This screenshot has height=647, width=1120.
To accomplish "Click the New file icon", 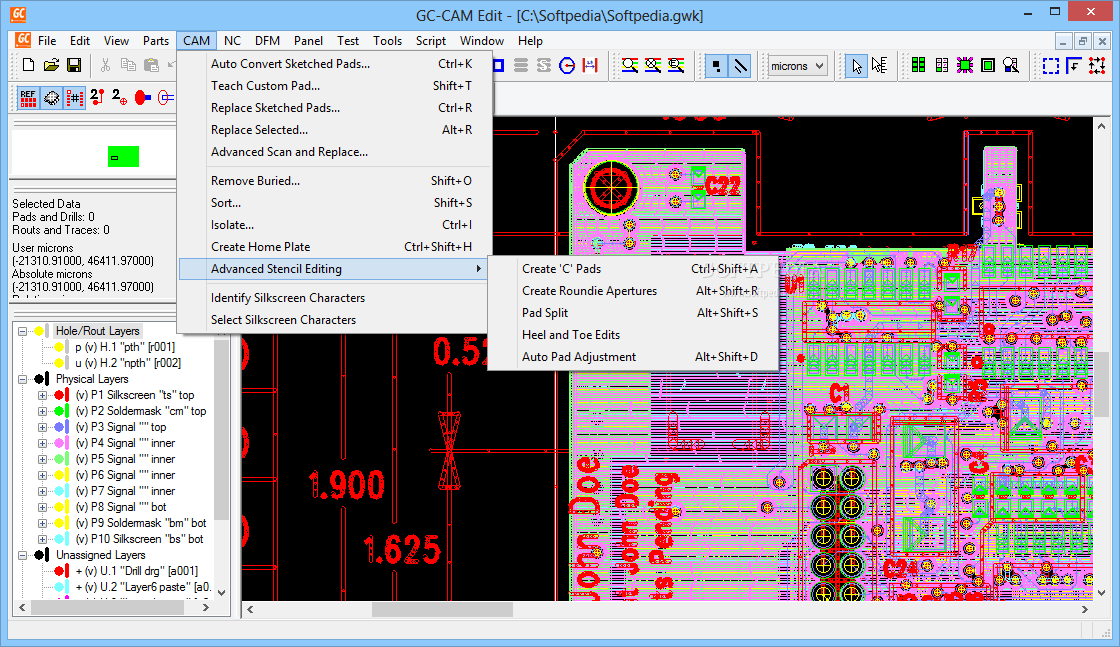I will click(29, 66).
